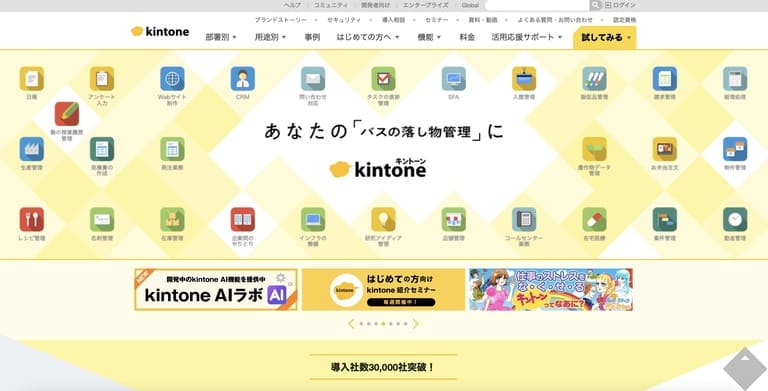Image resolution: width=768 pixels, height=391 pixels.
Task: Click the 名刺管理 business card icon
Action: tap(102, 220)
